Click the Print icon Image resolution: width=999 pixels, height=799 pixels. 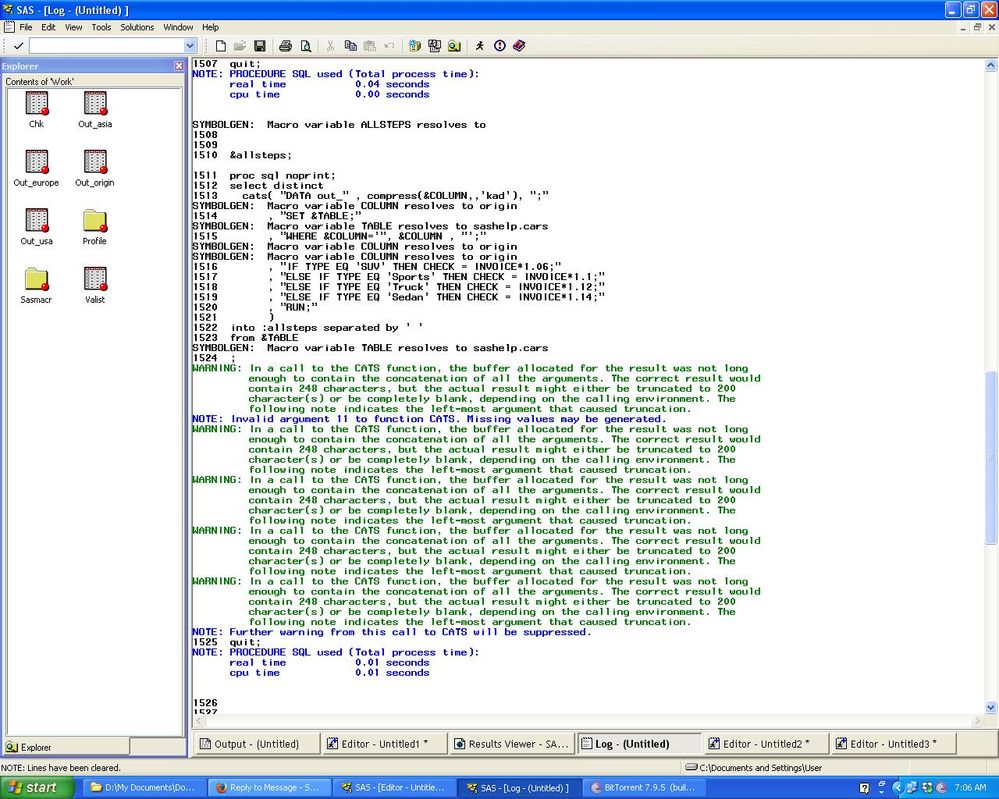point(285,46)
